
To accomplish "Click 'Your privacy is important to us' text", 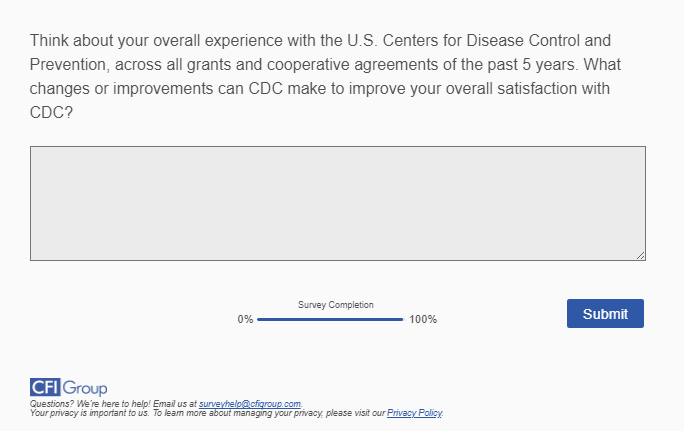I will tap(90, 412).
